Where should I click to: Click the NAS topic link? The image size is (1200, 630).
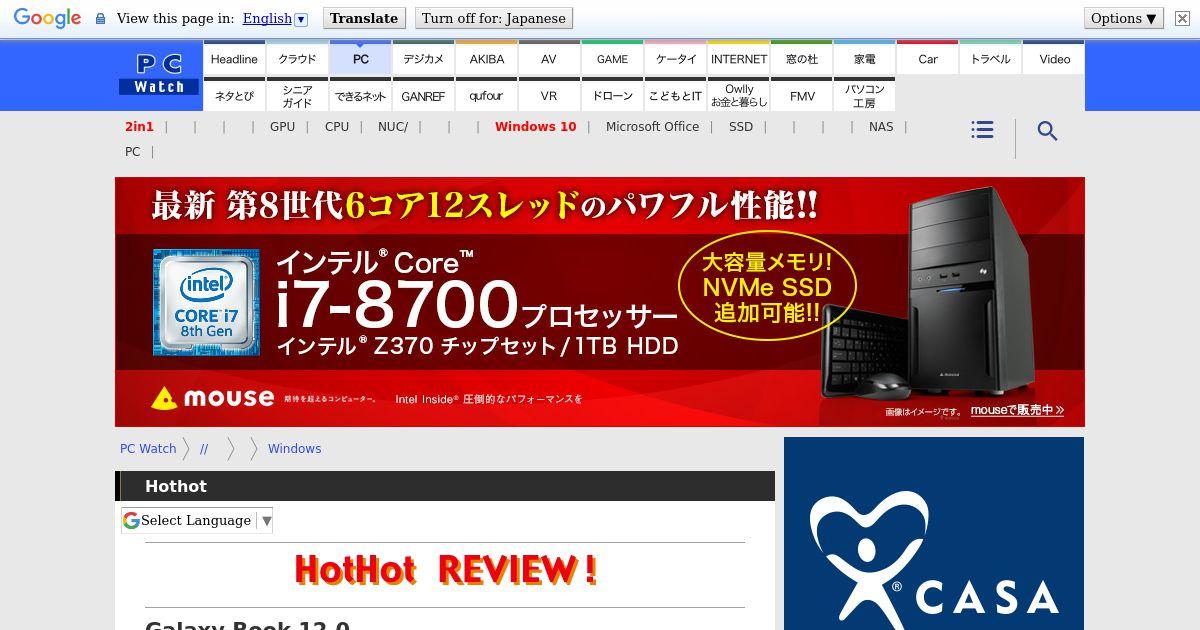pos(881,126)
